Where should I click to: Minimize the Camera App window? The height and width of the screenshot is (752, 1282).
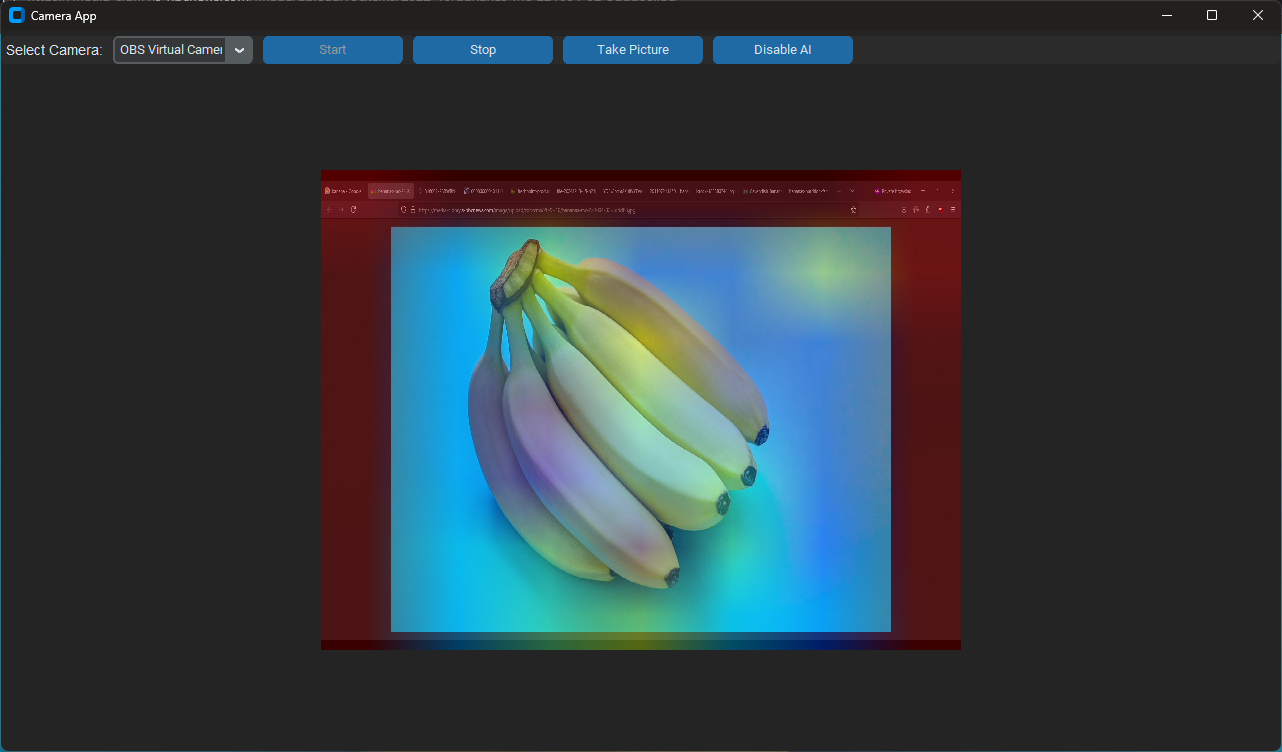[1166, 15]
